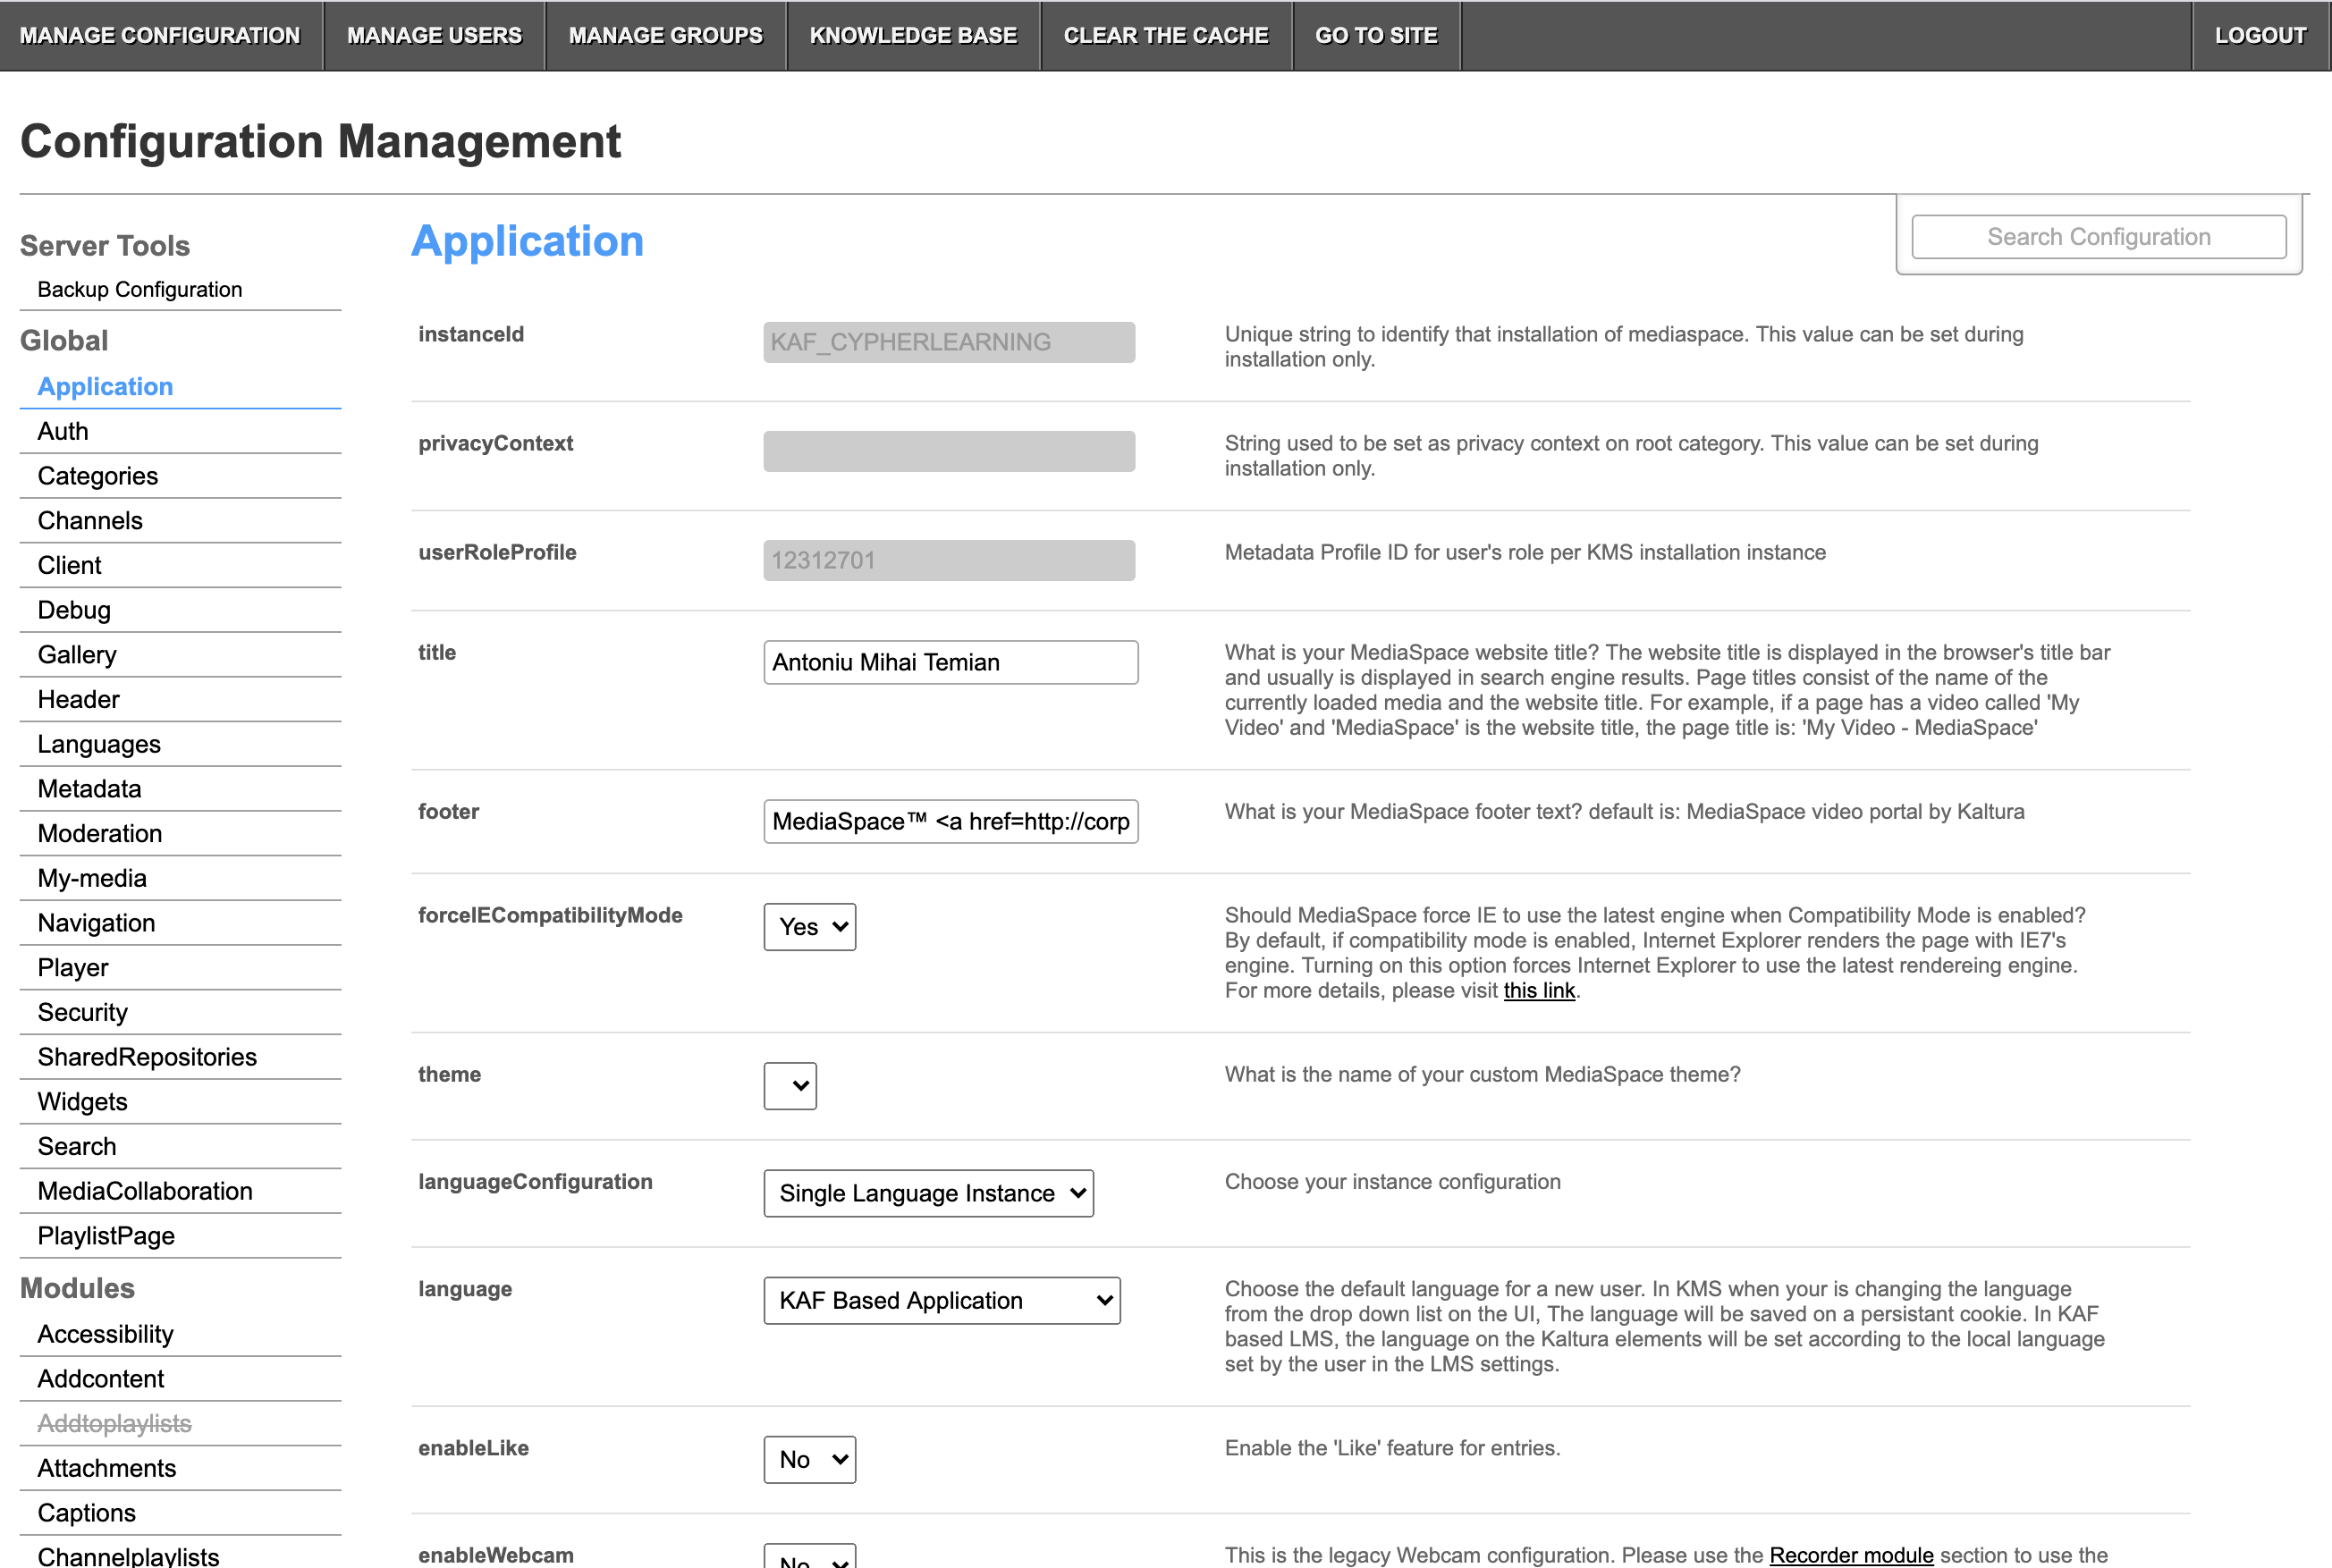Expand the theme dropdown
2332x1568 pixels.
click(789, 1086)
